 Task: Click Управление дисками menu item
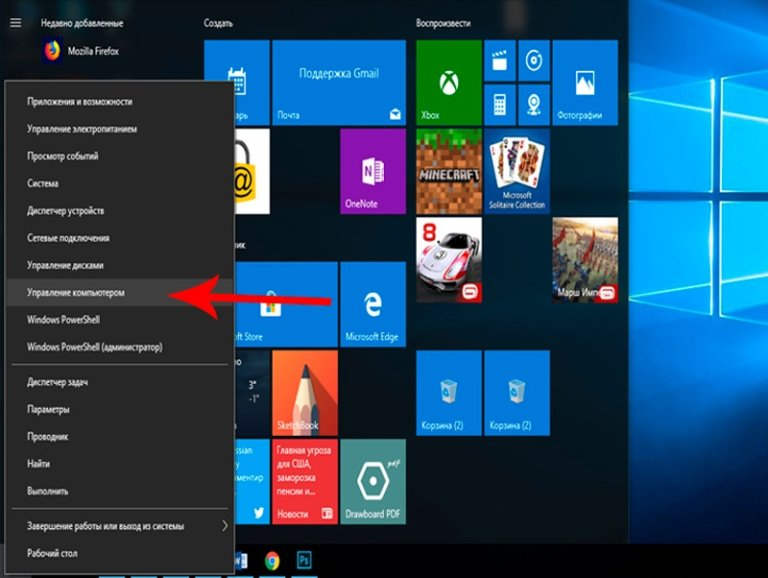pyautogui.click(x=66, y=266)
